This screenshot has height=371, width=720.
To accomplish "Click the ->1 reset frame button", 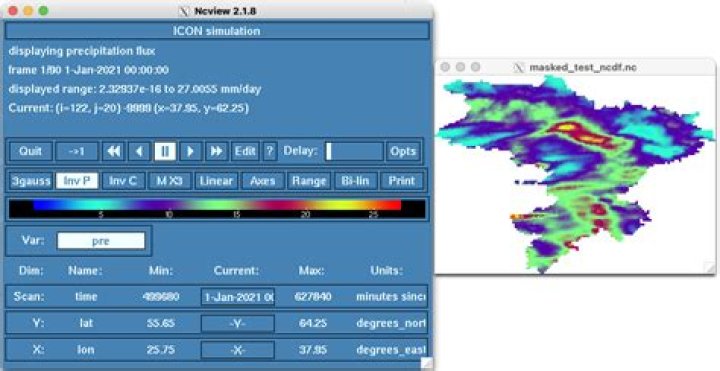I will point(77,152).
